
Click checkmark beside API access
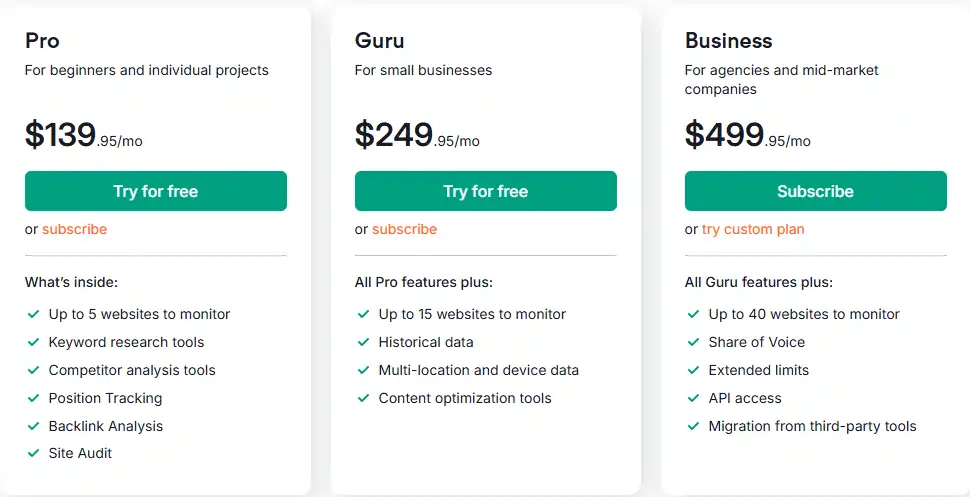(693, 398)
